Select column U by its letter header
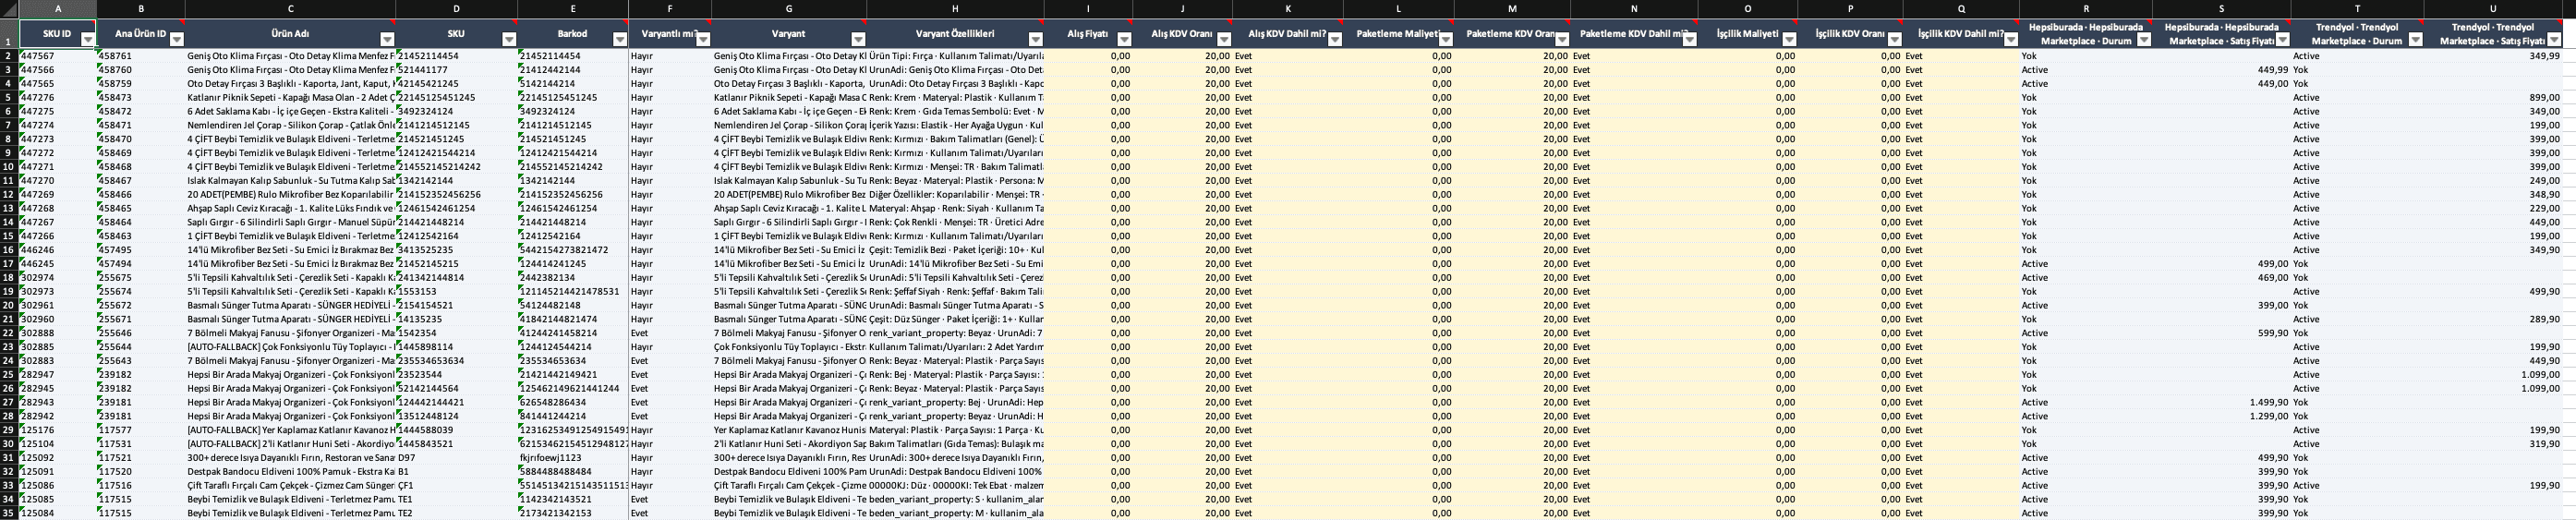Screen dimensions: 2576x520 (x=2493, y=9)
